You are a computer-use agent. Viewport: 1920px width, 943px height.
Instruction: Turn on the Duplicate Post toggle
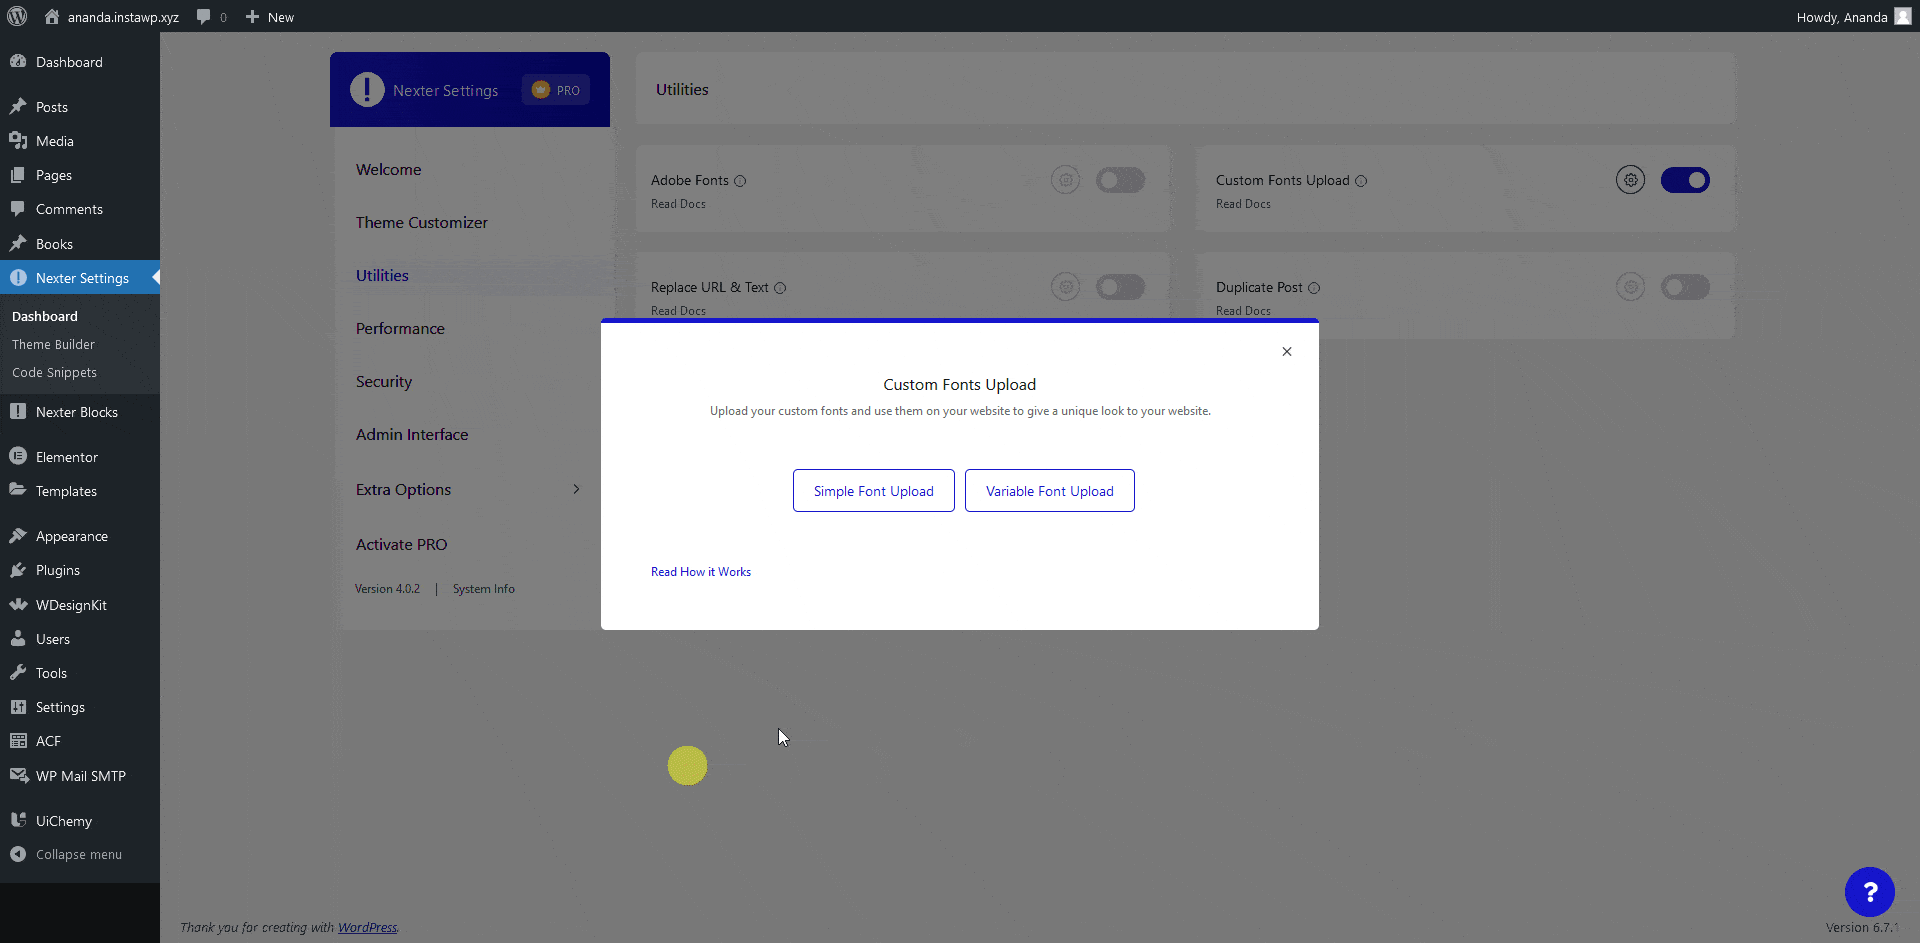(1685, 287)
